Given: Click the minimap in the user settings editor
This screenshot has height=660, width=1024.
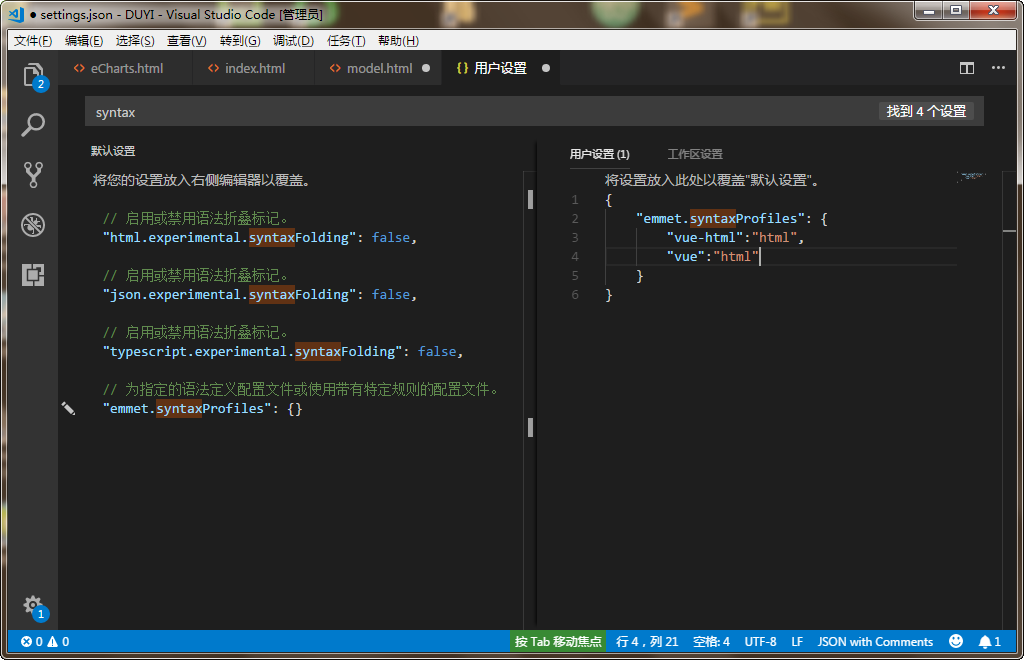Looking at the screenshot, I should coord(972,176).
